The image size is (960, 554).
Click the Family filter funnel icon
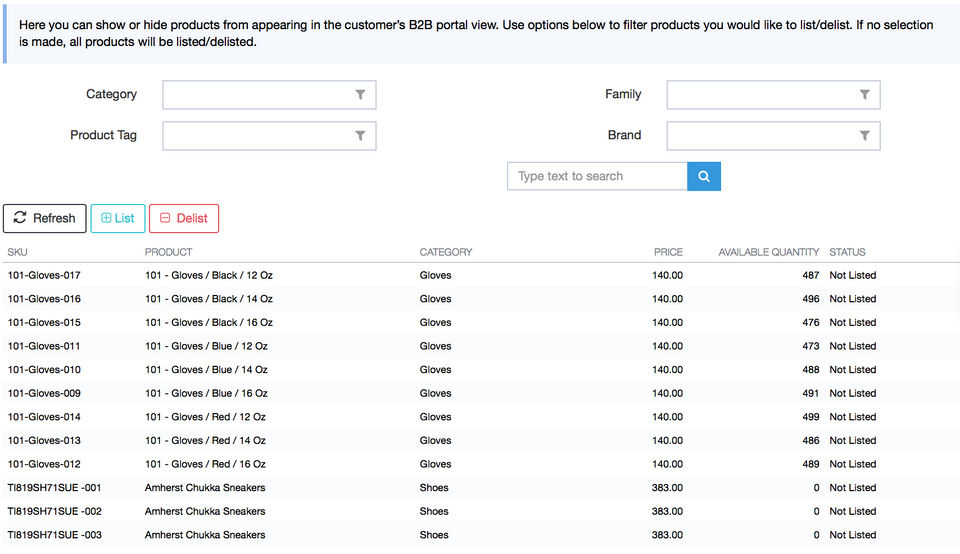point(864,95)
